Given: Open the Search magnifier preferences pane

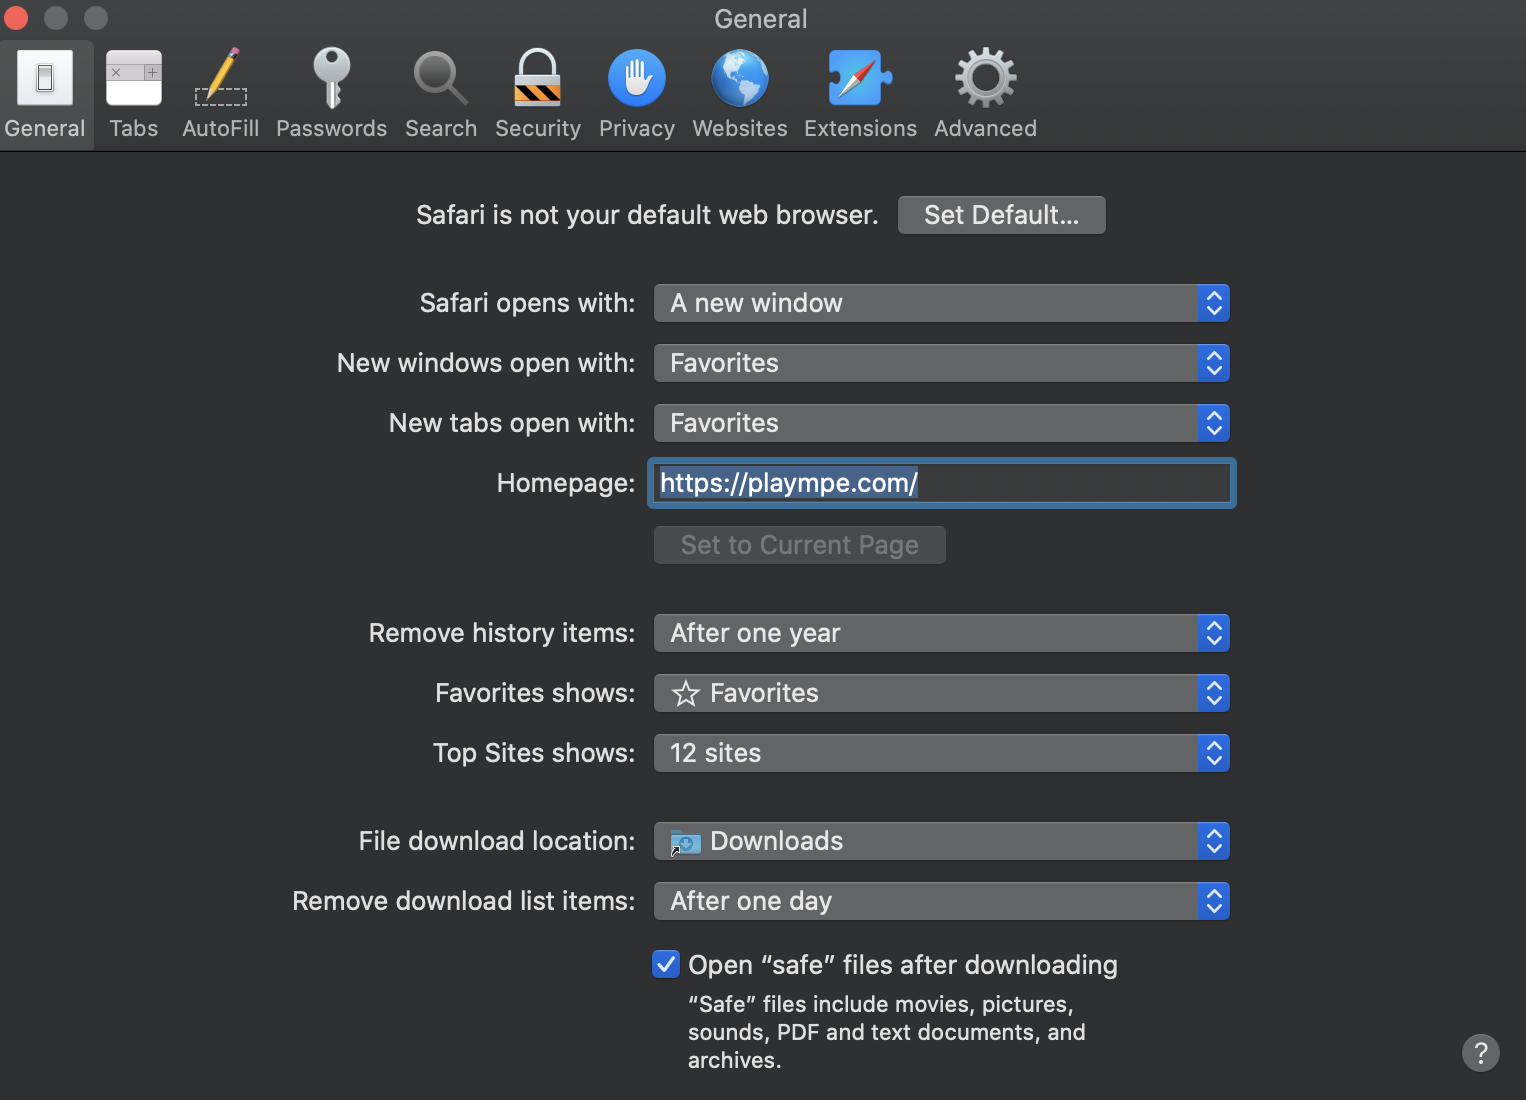Looking at the screenshot, I should pos(441,95).
